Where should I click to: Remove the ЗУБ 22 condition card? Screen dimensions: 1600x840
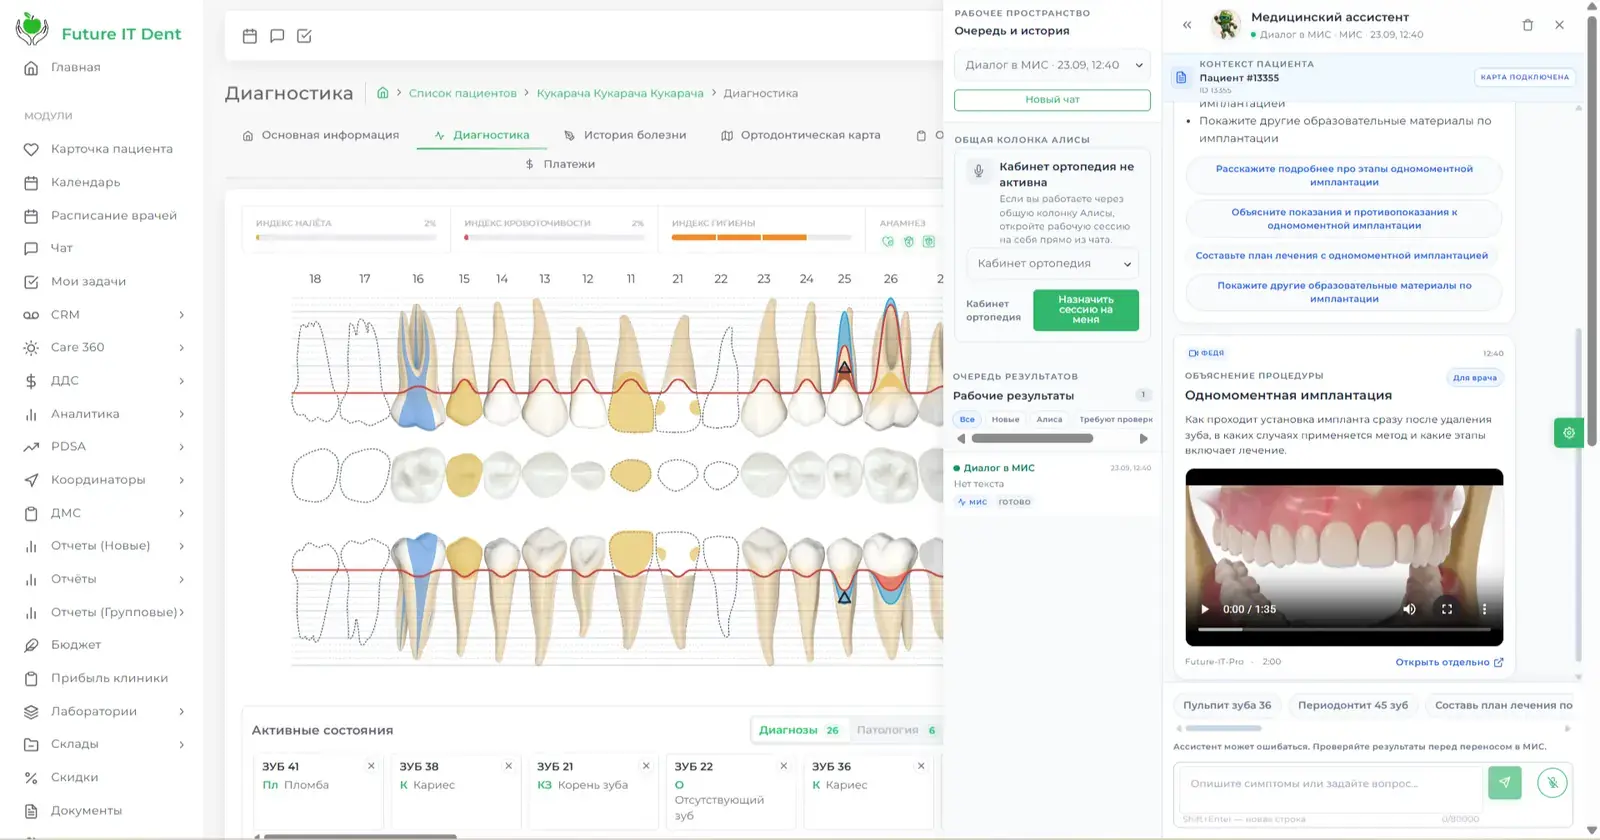click(783, 766)
